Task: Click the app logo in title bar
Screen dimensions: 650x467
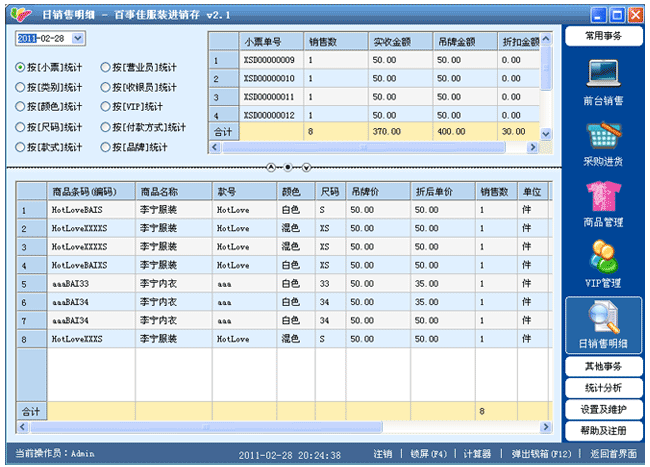Action: 21,15
